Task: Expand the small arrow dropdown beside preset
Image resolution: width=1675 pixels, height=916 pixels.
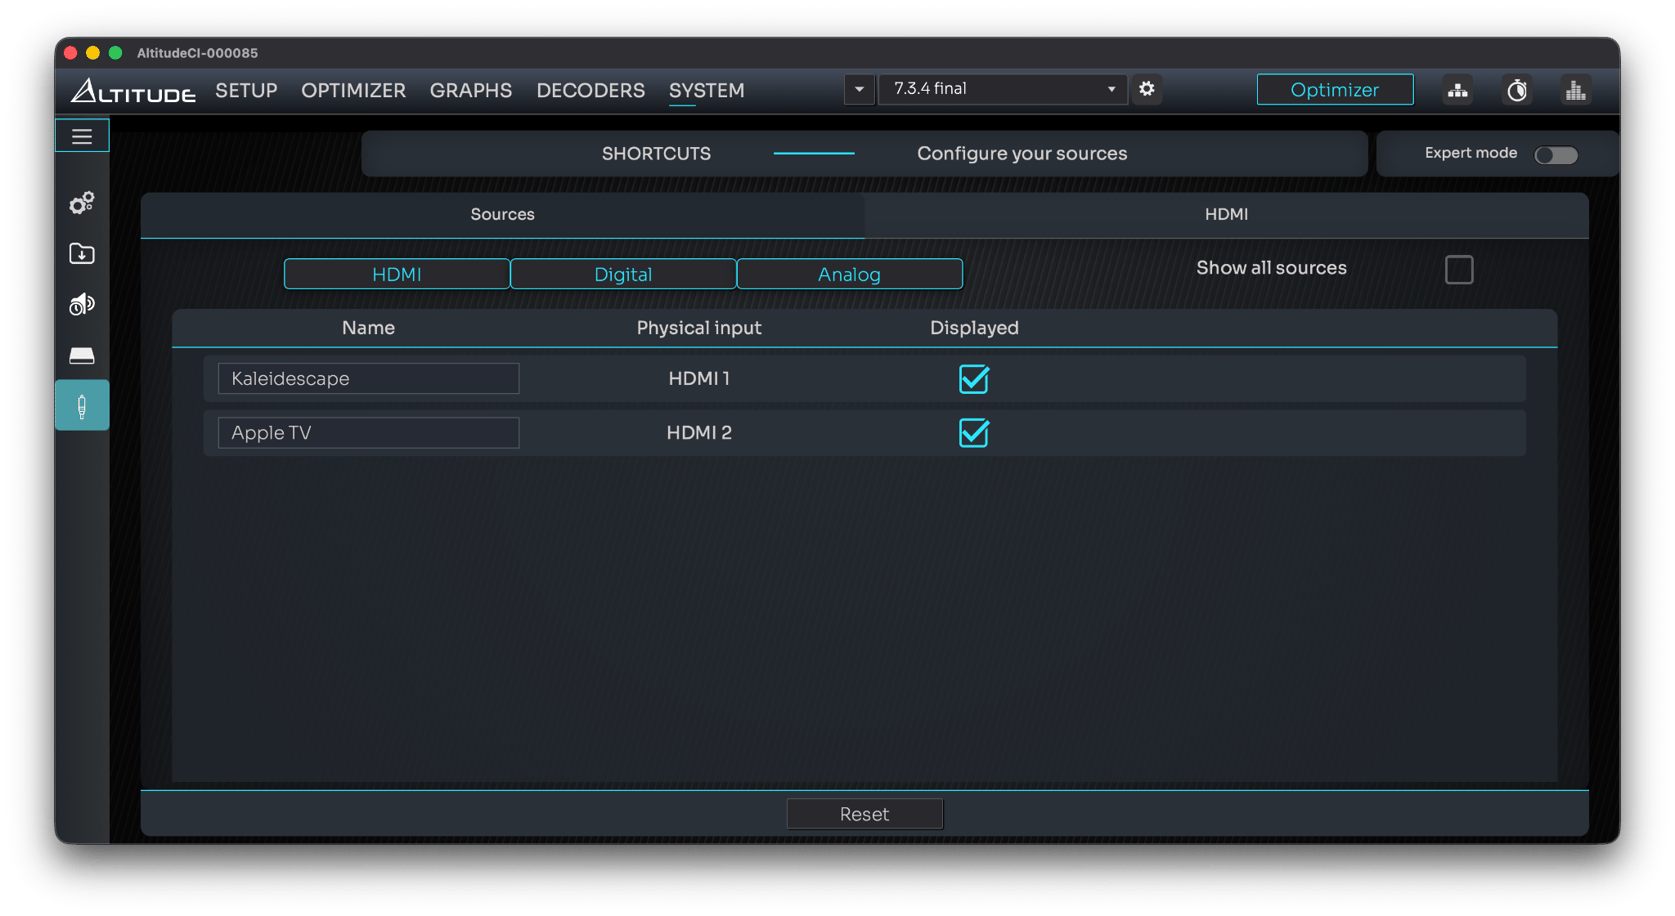Action: point(859,89)
